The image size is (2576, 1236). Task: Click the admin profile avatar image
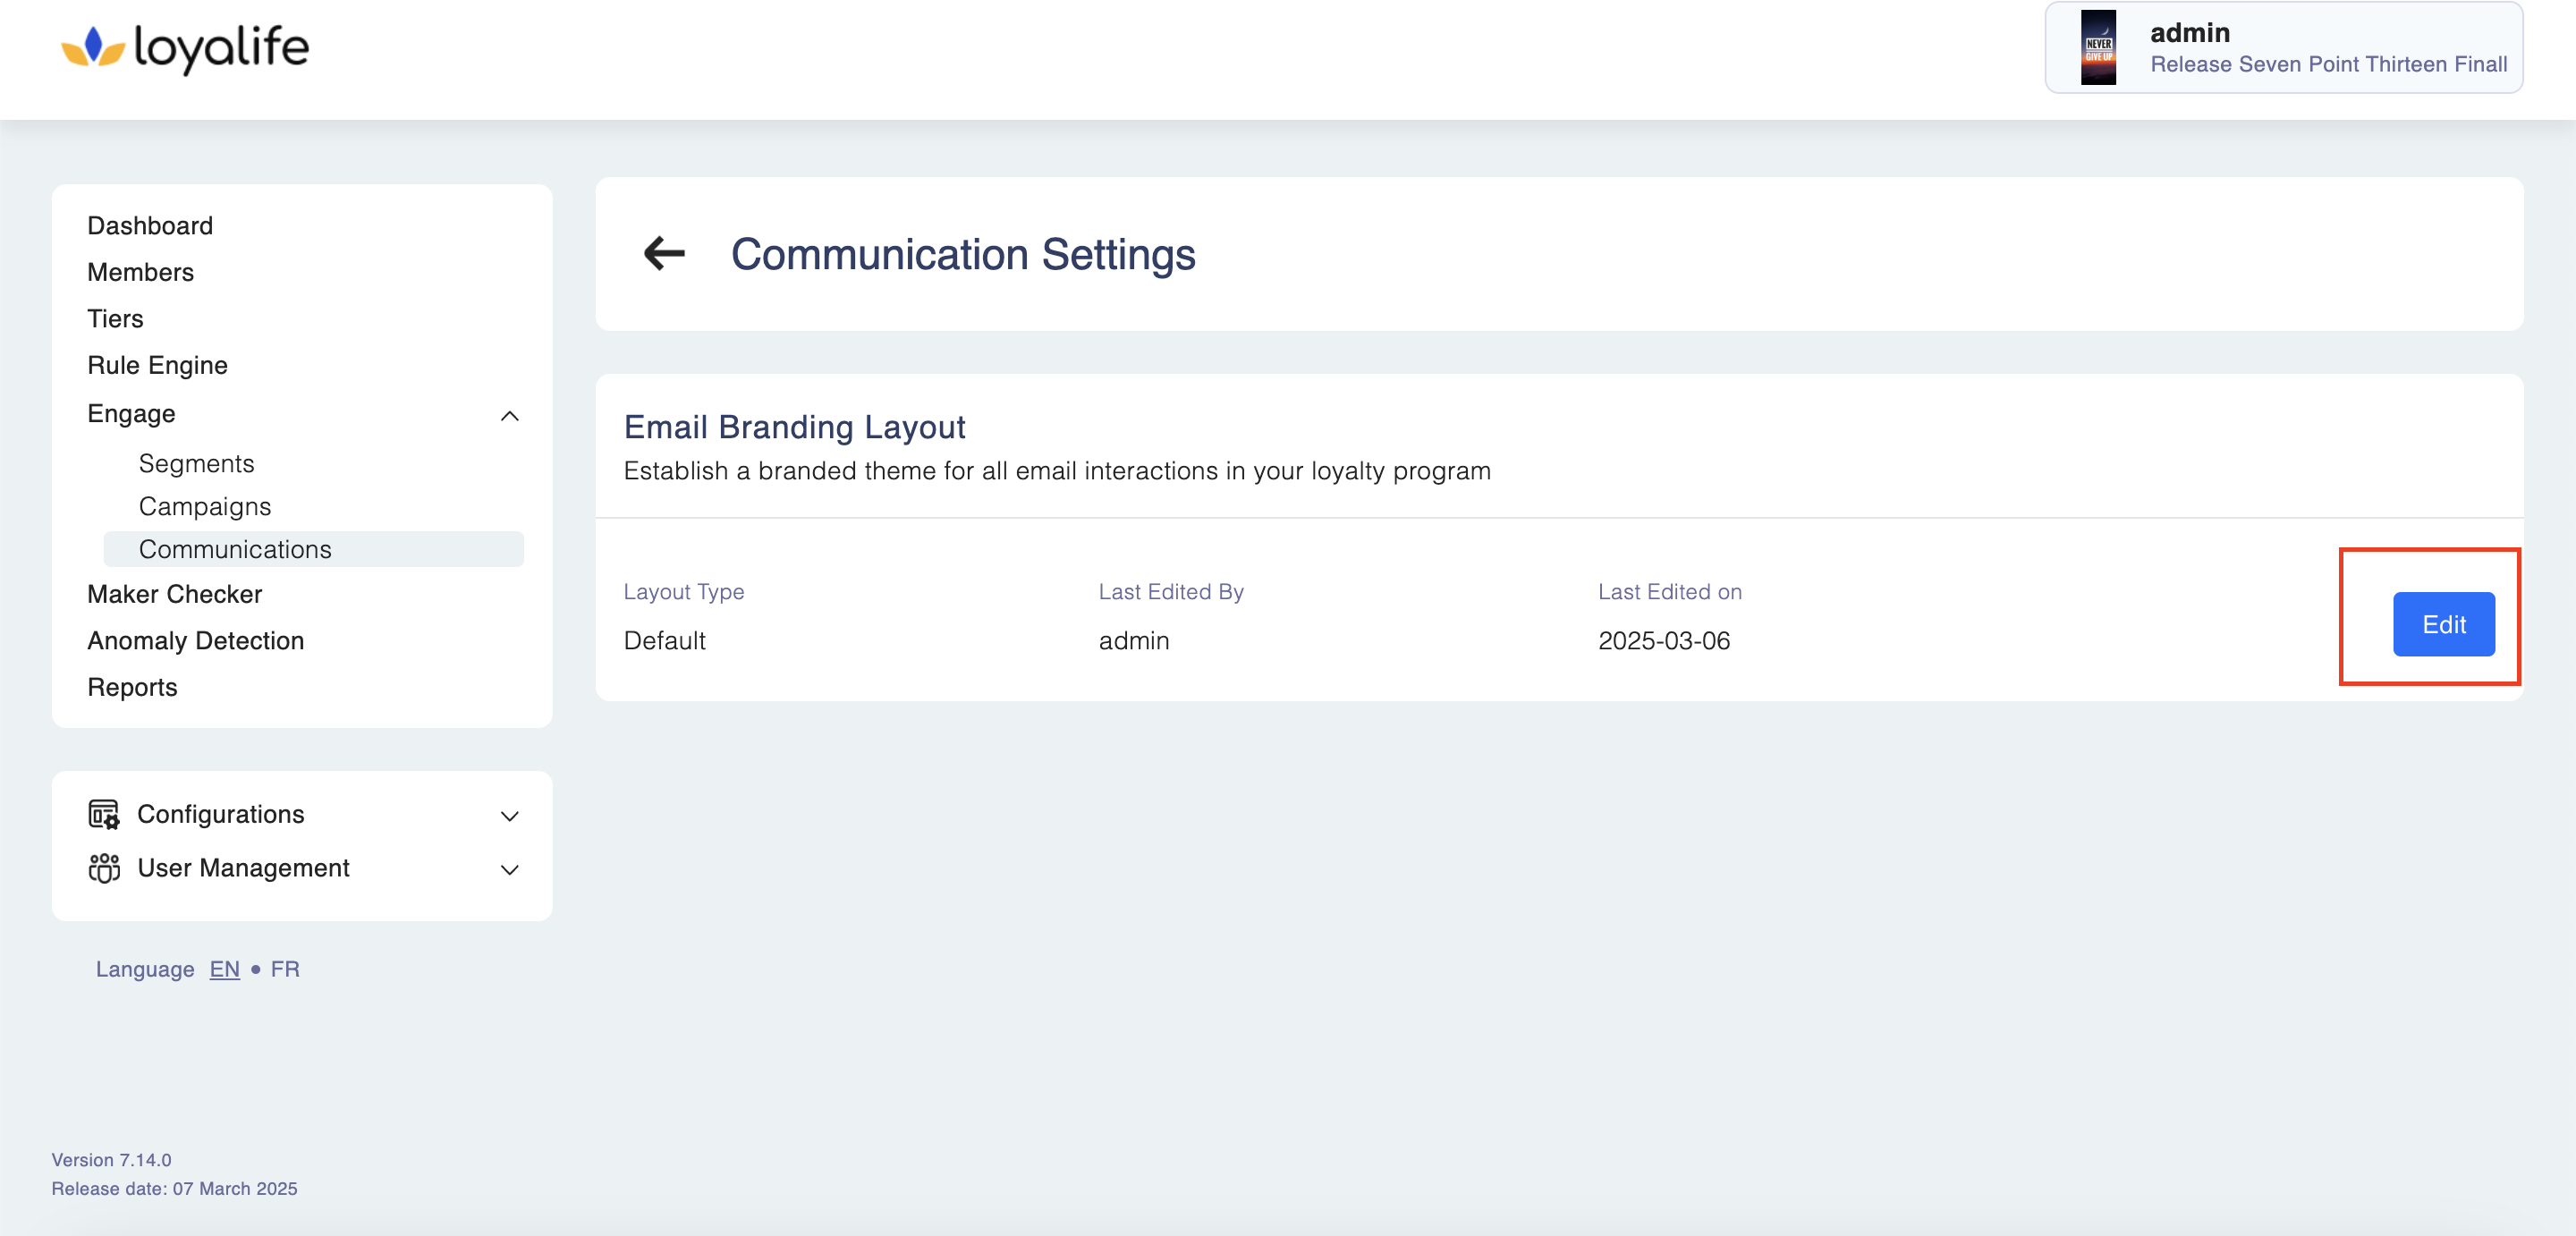point(2098,48)
